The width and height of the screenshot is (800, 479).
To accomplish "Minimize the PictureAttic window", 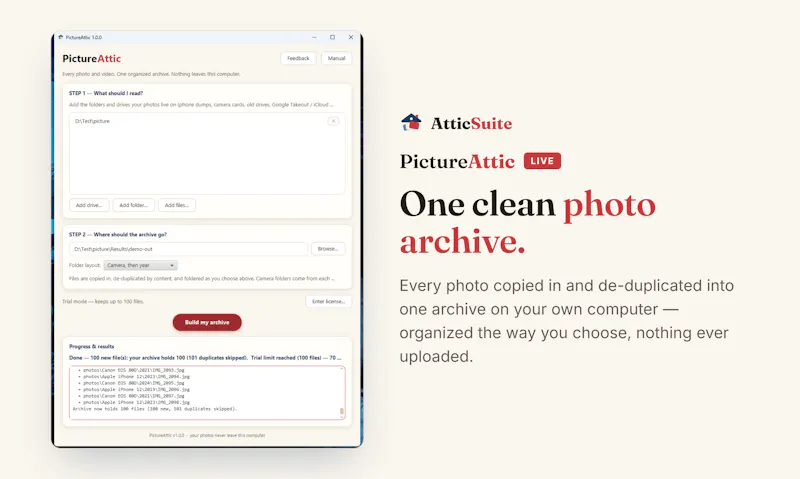I will click(314, 37).
